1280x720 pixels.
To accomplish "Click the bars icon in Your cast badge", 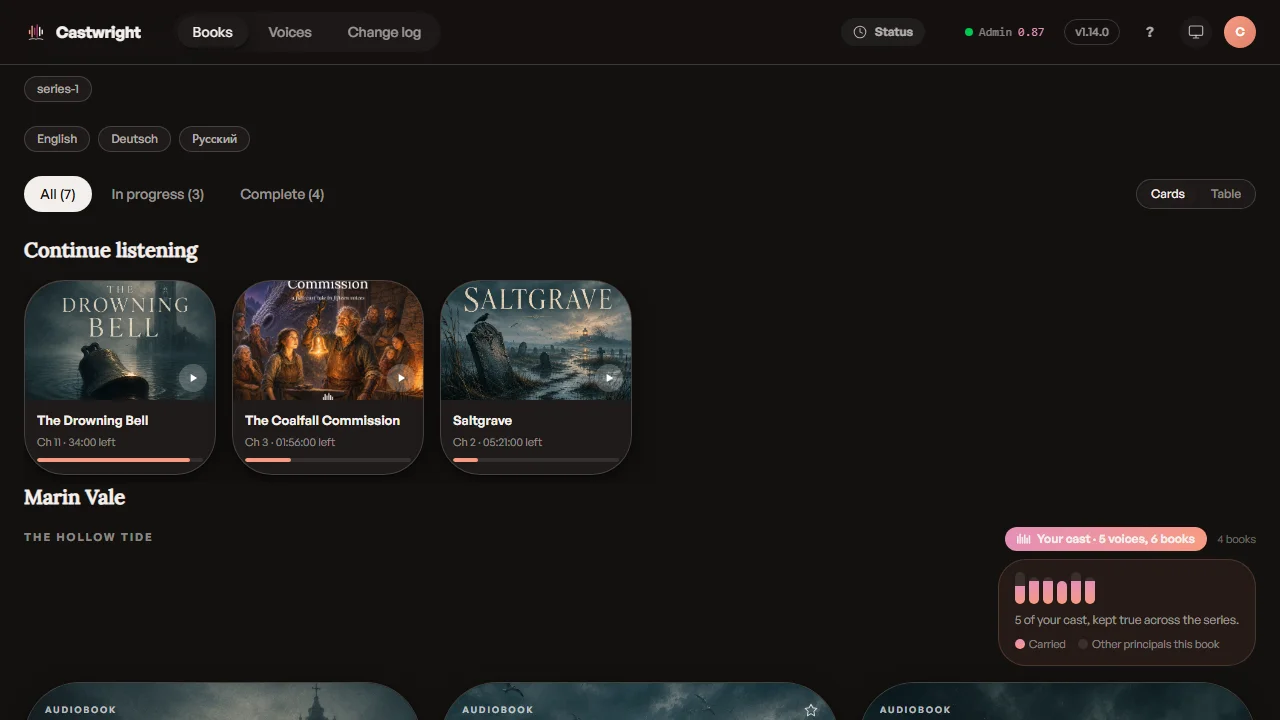I will [1023, 539].
